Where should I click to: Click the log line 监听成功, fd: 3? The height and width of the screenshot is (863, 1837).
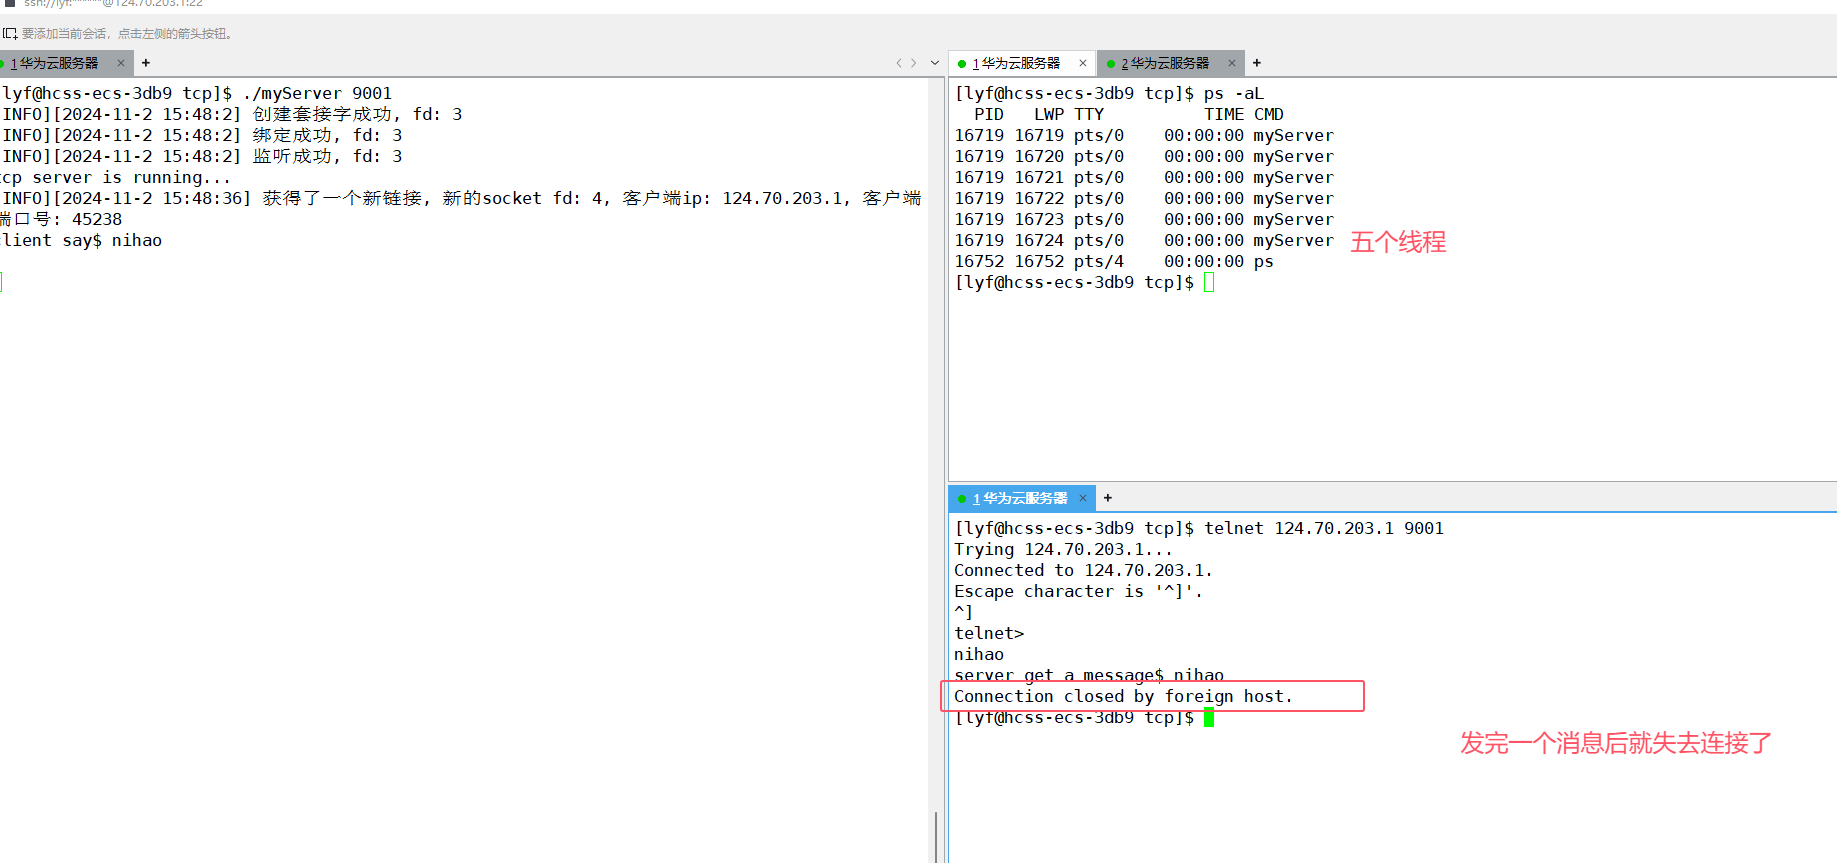point(202,156)
